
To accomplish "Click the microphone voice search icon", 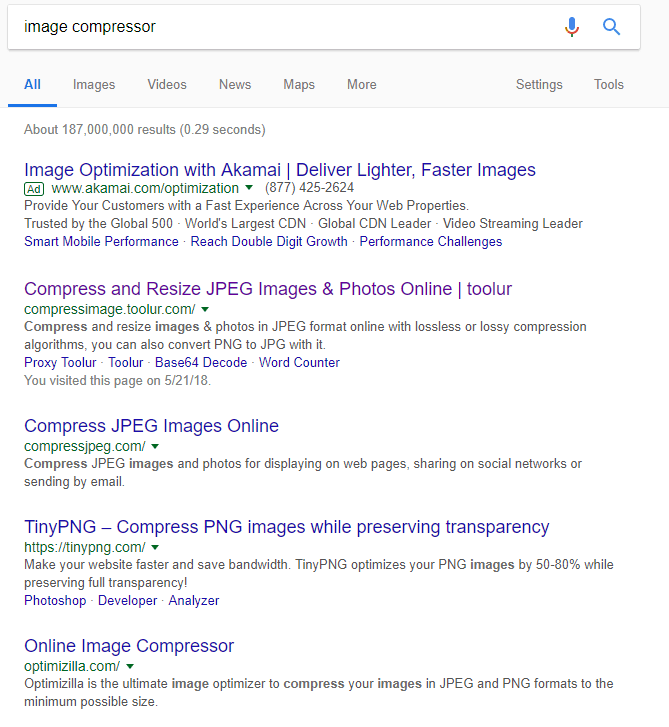I will (572, 27).
